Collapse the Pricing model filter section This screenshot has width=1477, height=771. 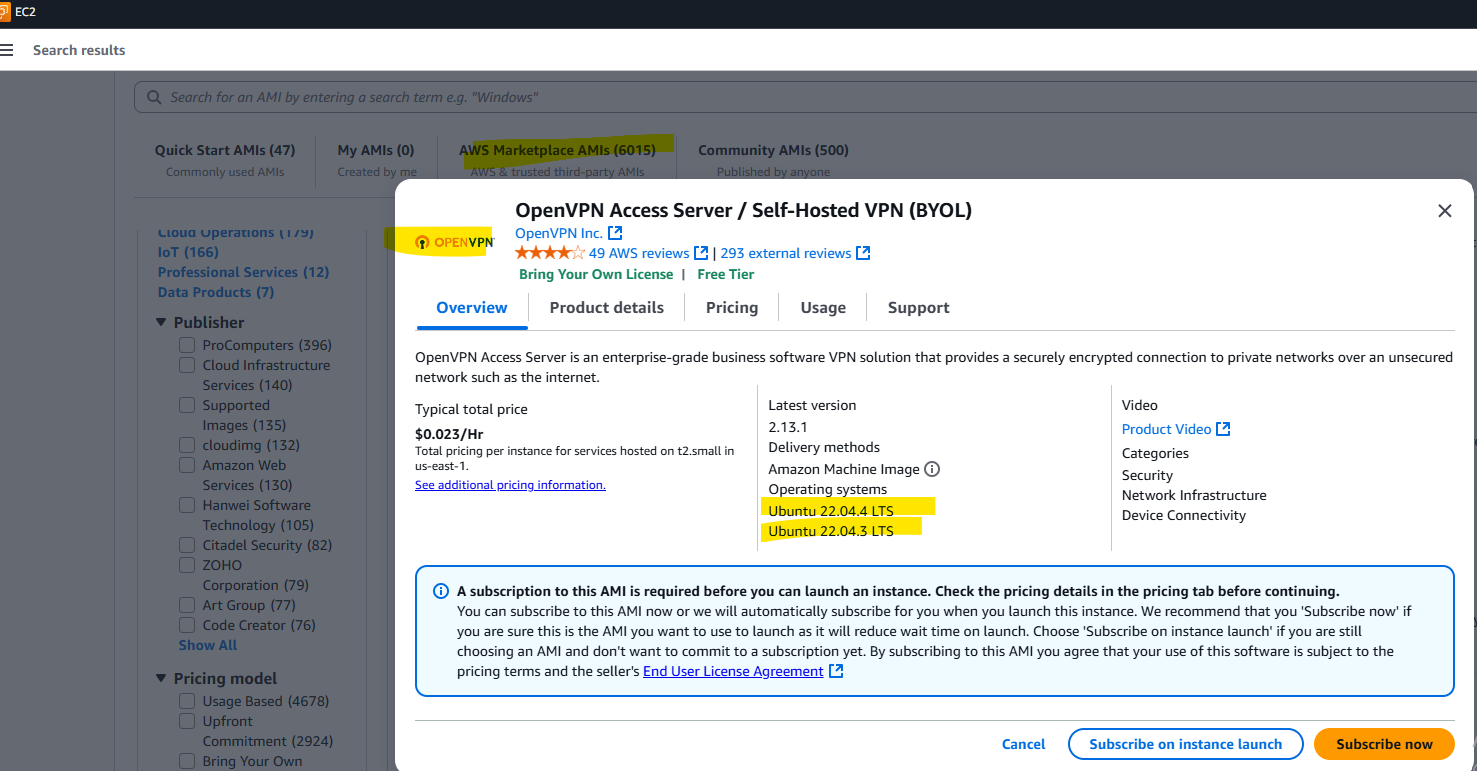point(162,678)
